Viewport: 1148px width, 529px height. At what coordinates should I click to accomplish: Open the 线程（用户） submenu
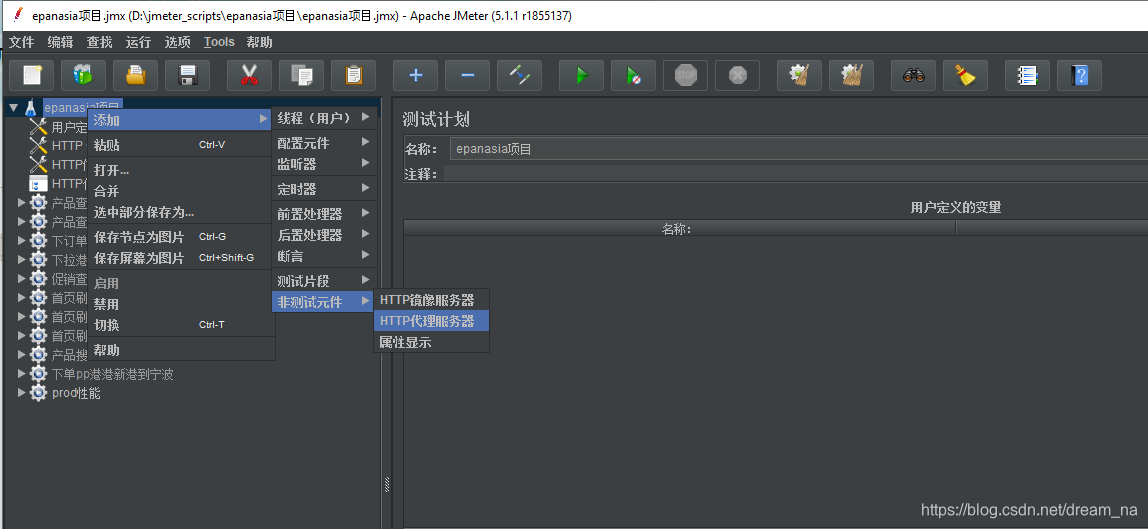pos(324,118)
